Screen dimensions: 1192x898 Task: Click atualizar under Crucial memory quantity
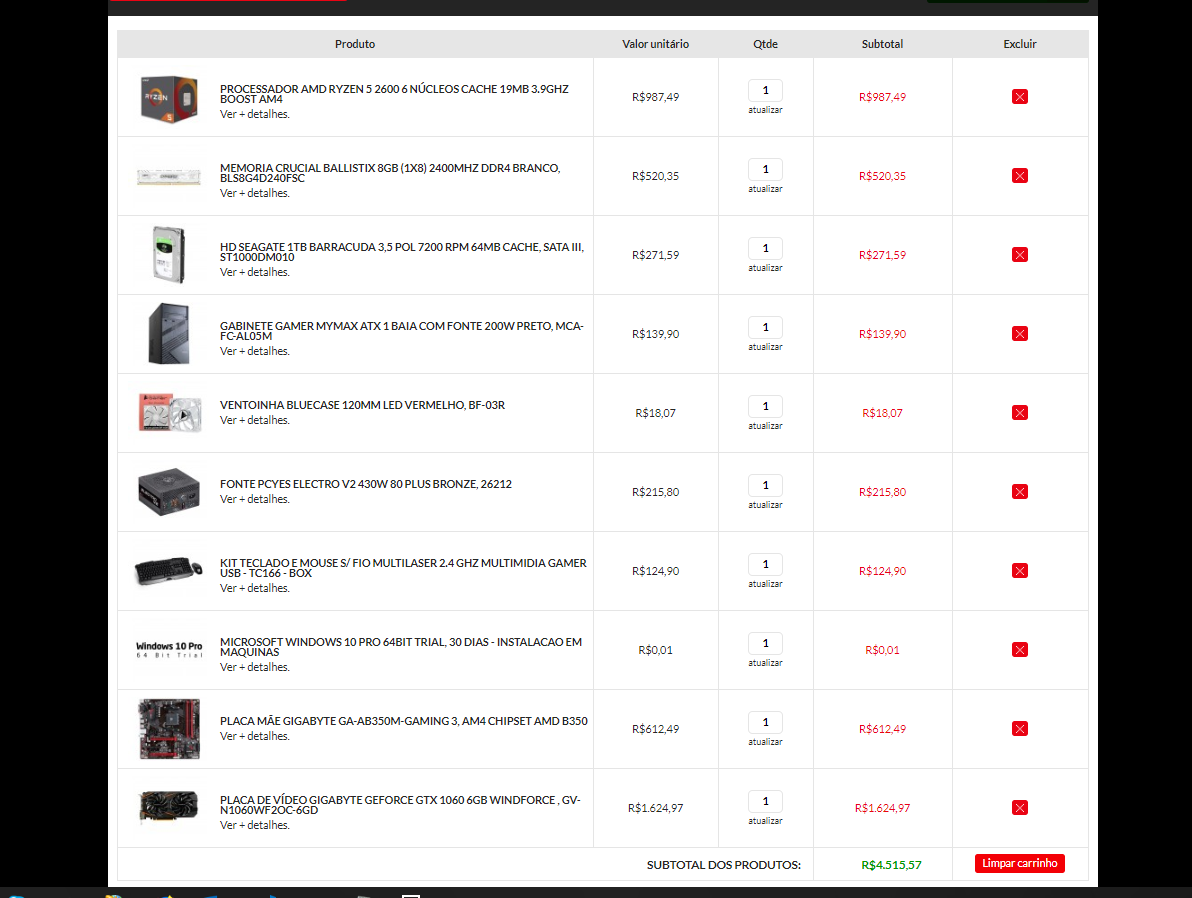click(x=766, y=189)
